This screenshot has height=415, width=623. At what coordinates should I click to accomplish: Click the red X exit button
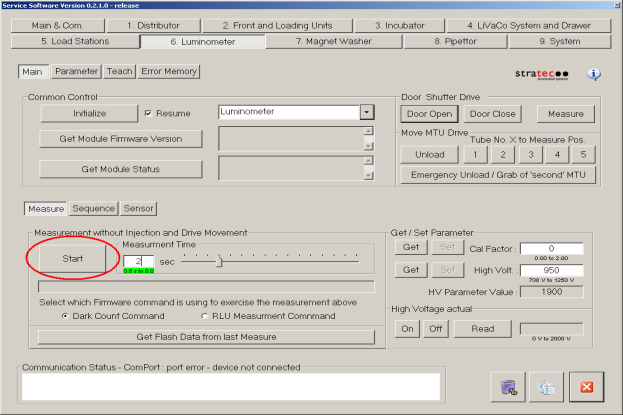click(586, 387)
